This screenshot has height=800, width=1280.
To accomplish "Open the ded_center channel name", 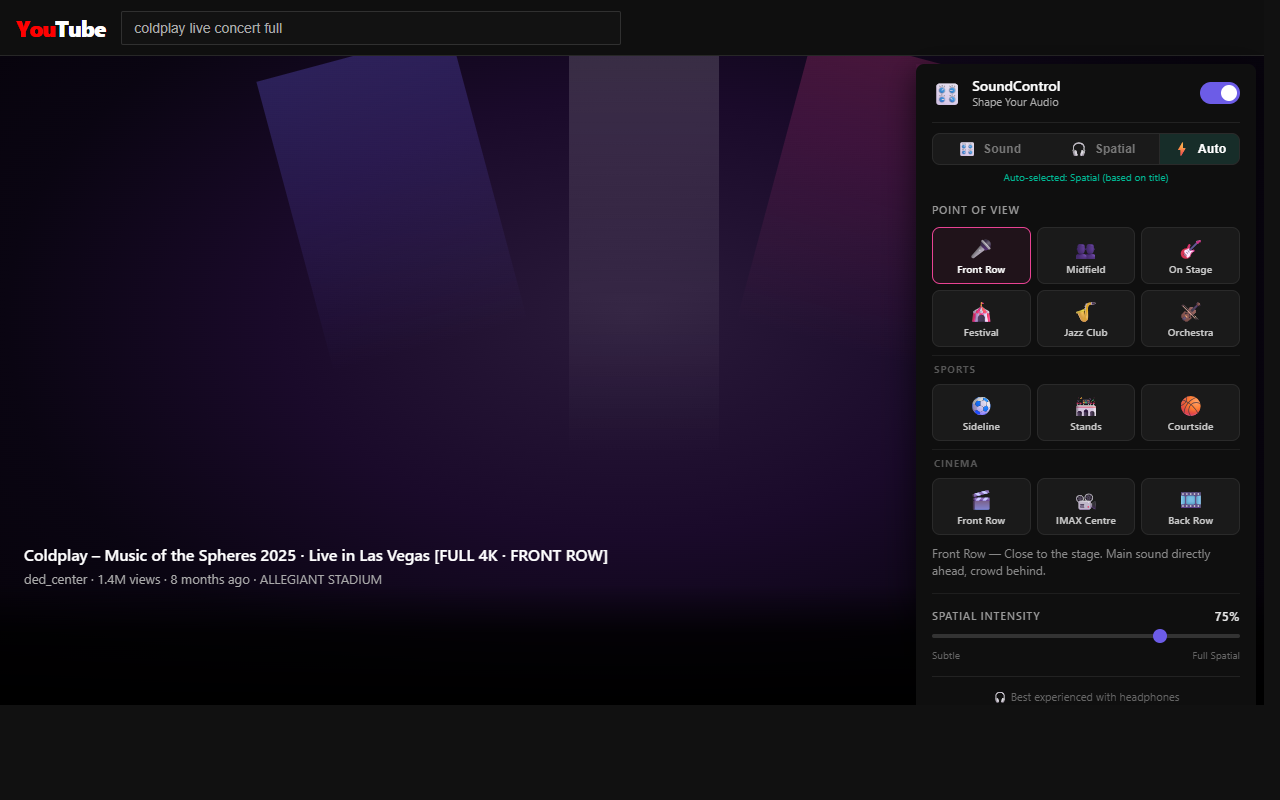I will (56, 579).
